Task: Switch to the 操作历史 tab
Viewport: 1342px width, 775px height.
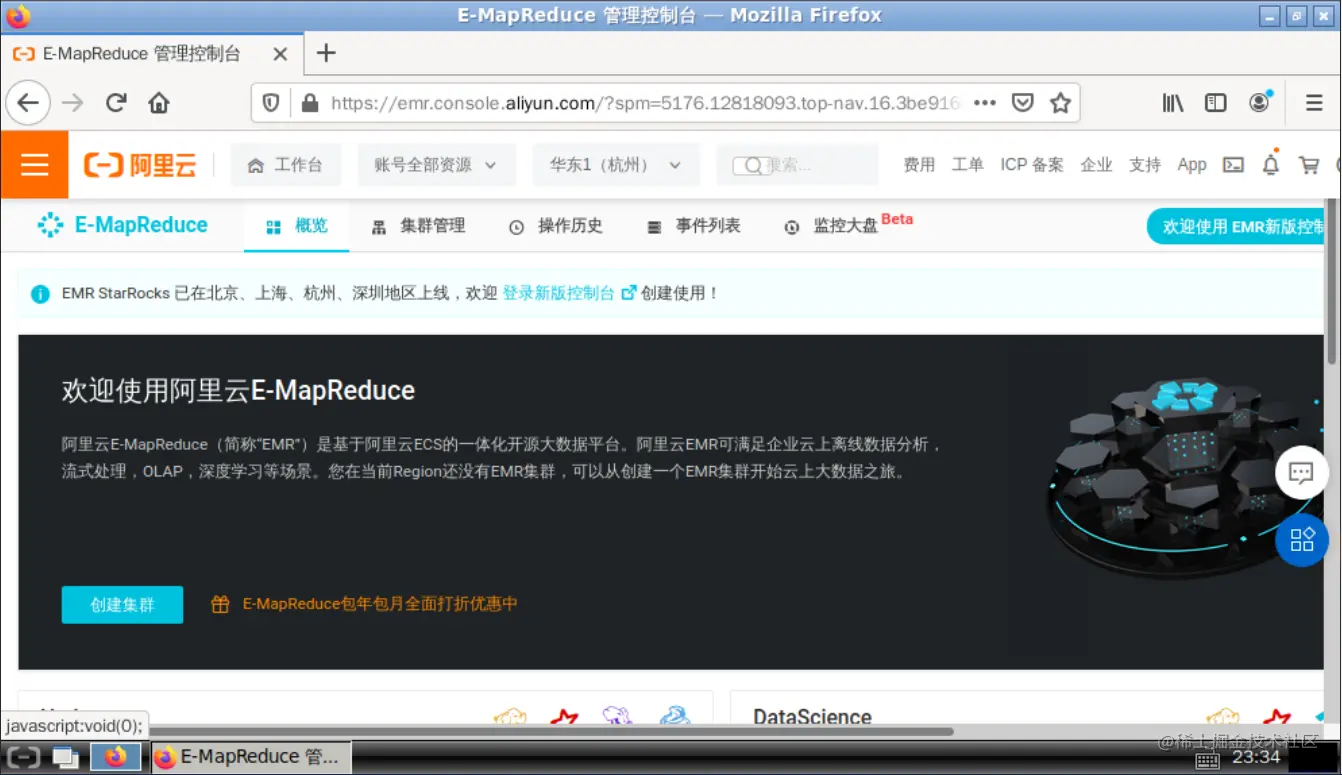Action: pos(556,226)
